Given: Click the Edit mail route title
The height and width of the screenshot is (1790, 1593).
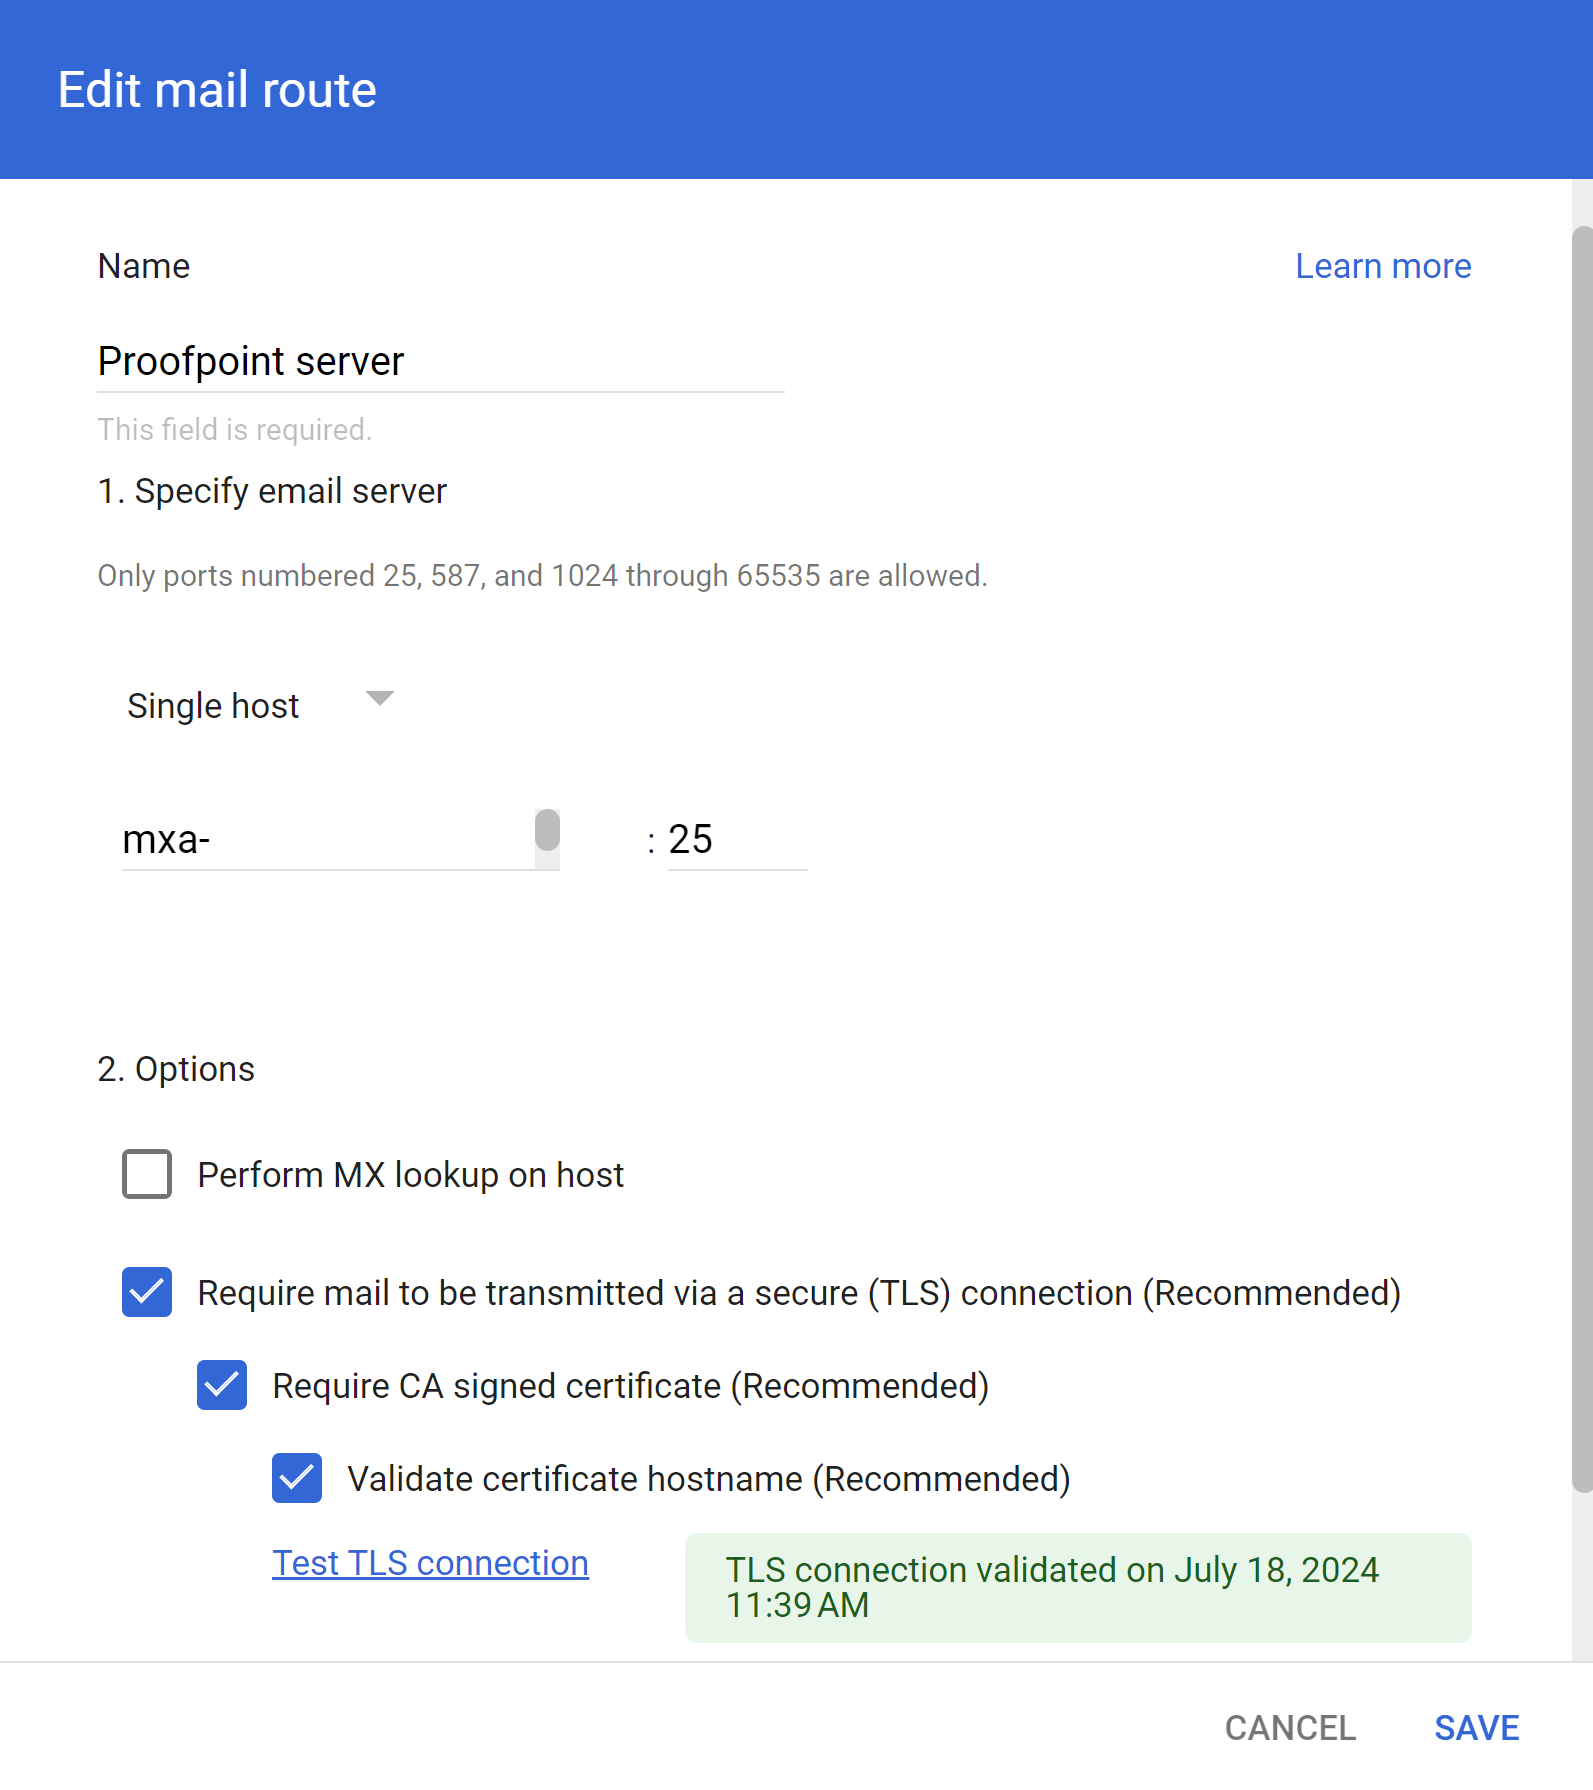Looking at the screenshot, I should 217,90.
